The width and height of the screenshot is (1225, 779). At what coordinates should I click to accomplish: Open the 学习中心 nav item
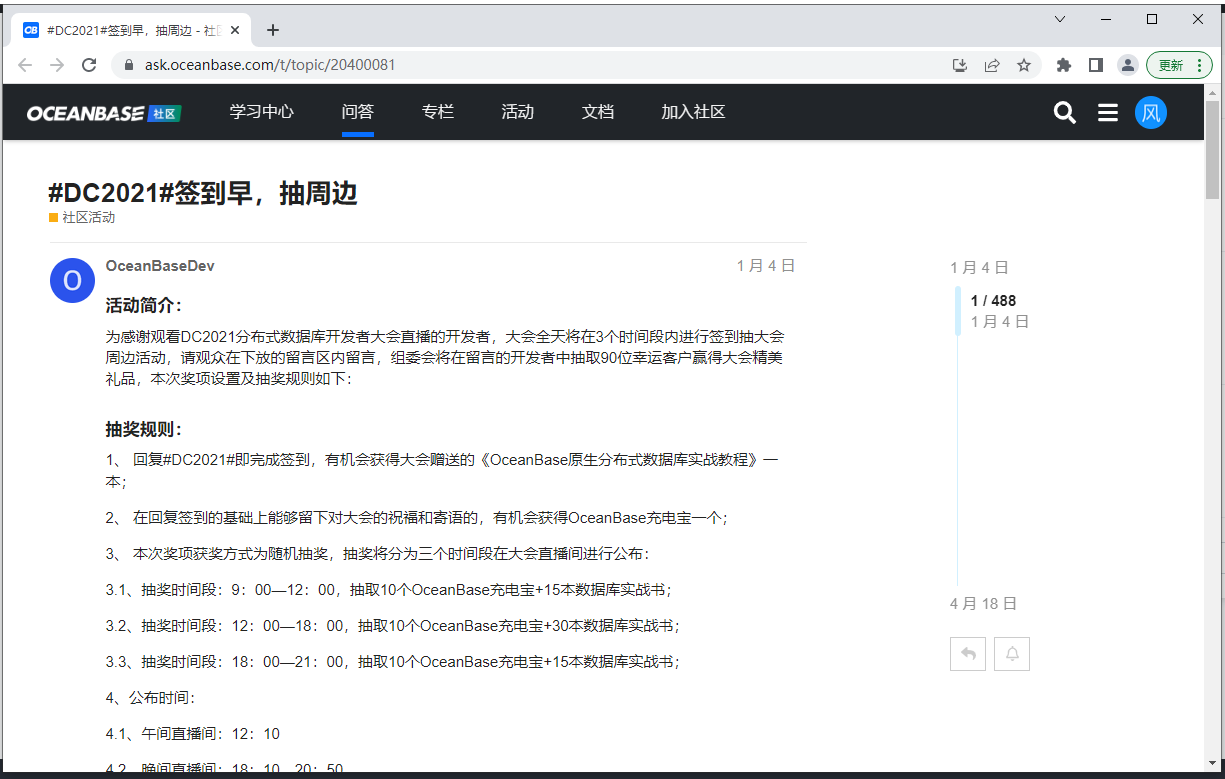(x=262, y=112)
